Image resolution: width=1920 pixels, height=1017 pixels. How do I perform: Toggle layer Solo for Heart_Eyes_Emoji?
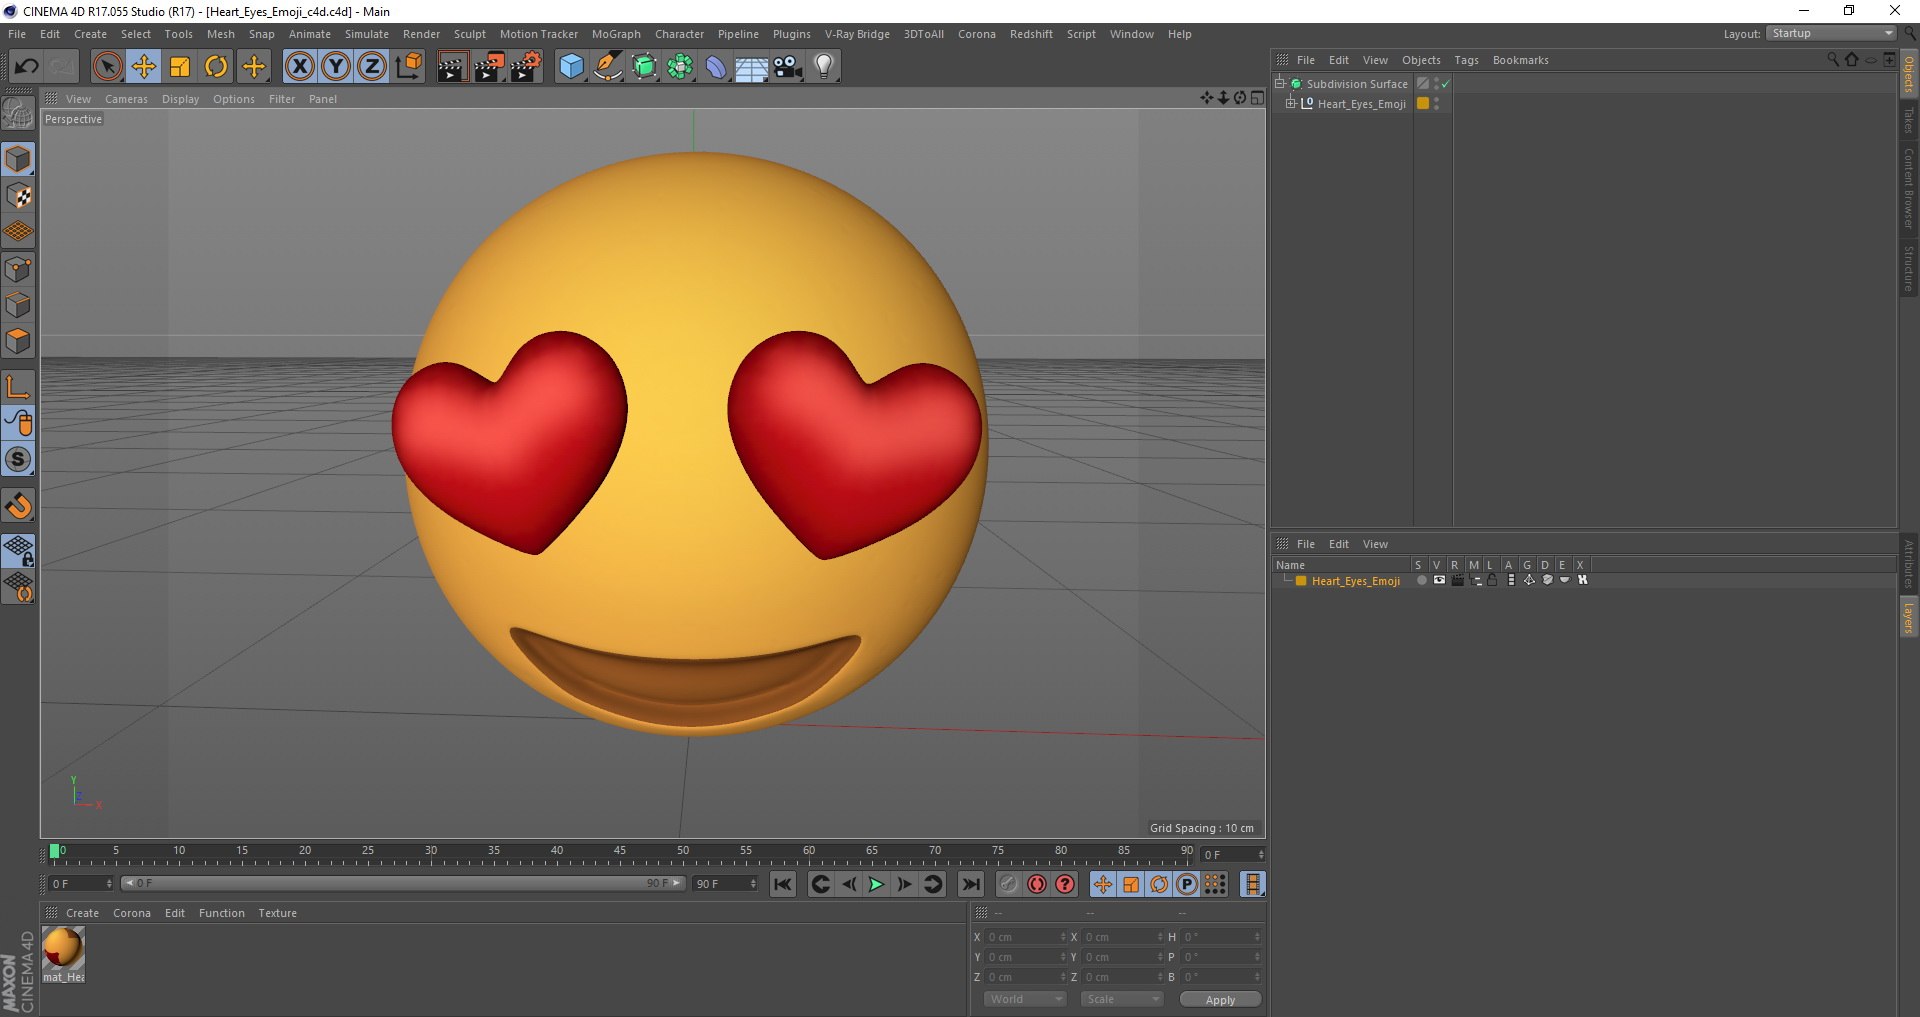coord(1421,580)
